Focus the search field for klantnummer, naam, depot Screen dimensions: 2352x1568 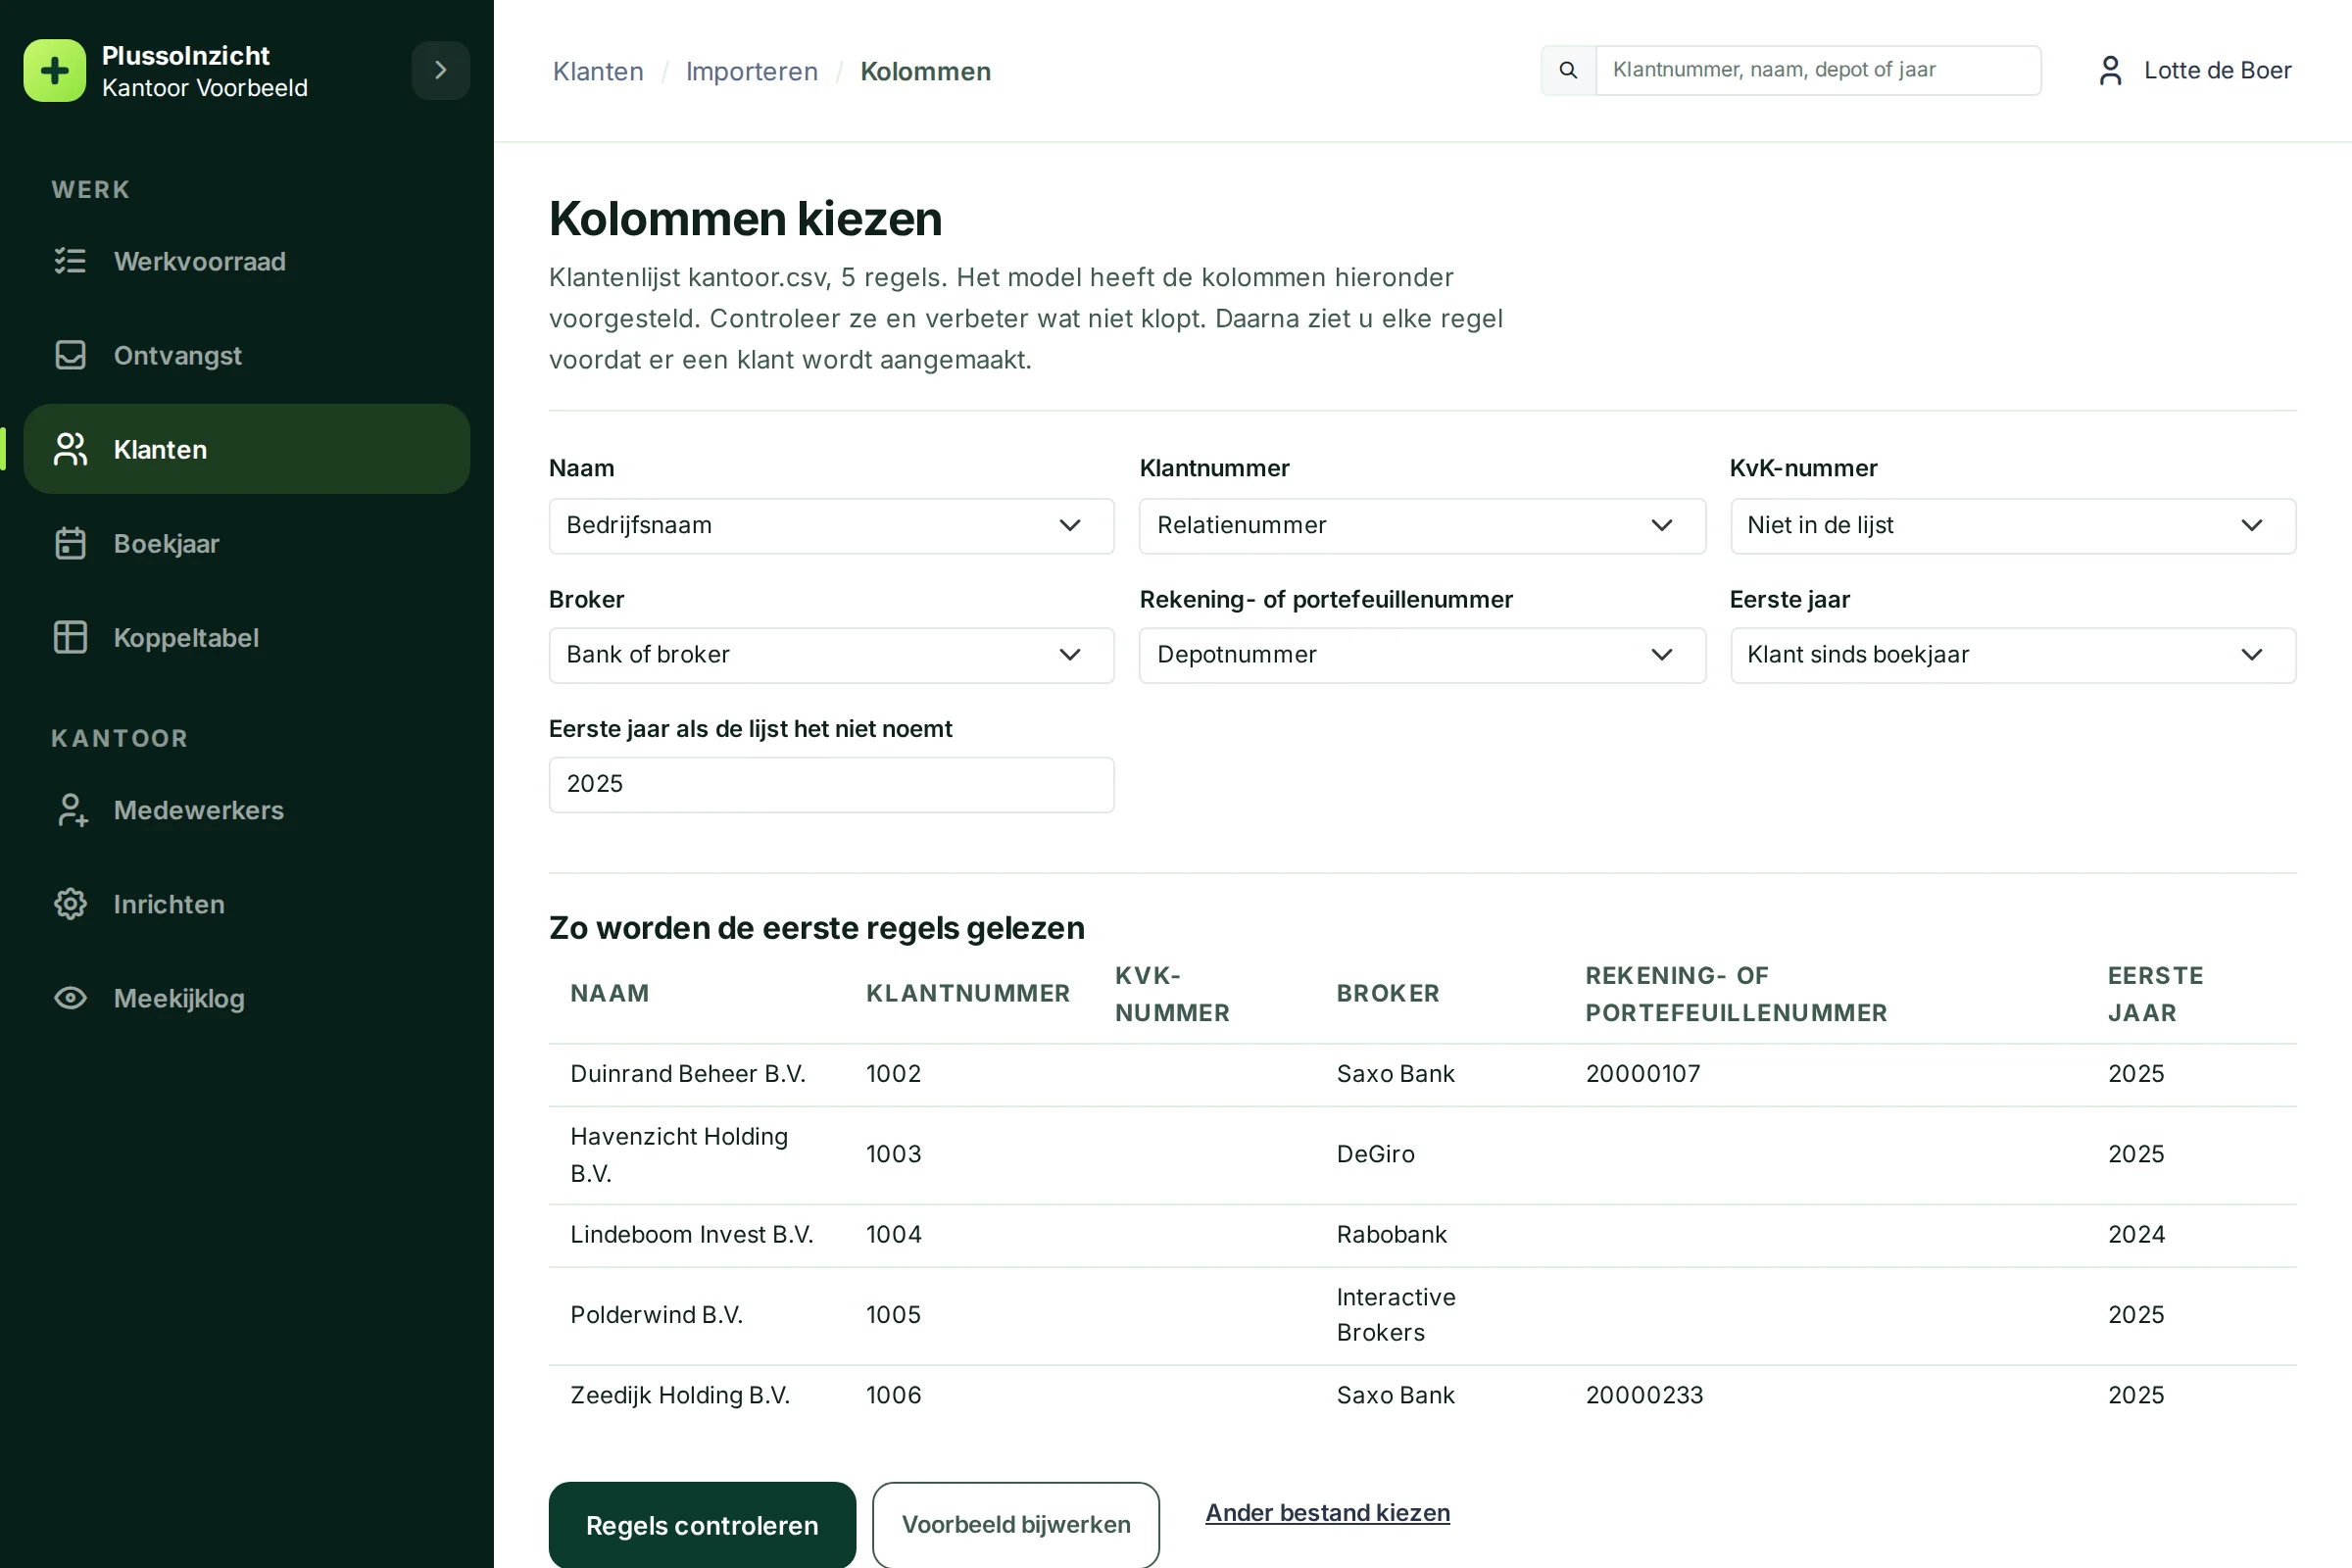1818,70
